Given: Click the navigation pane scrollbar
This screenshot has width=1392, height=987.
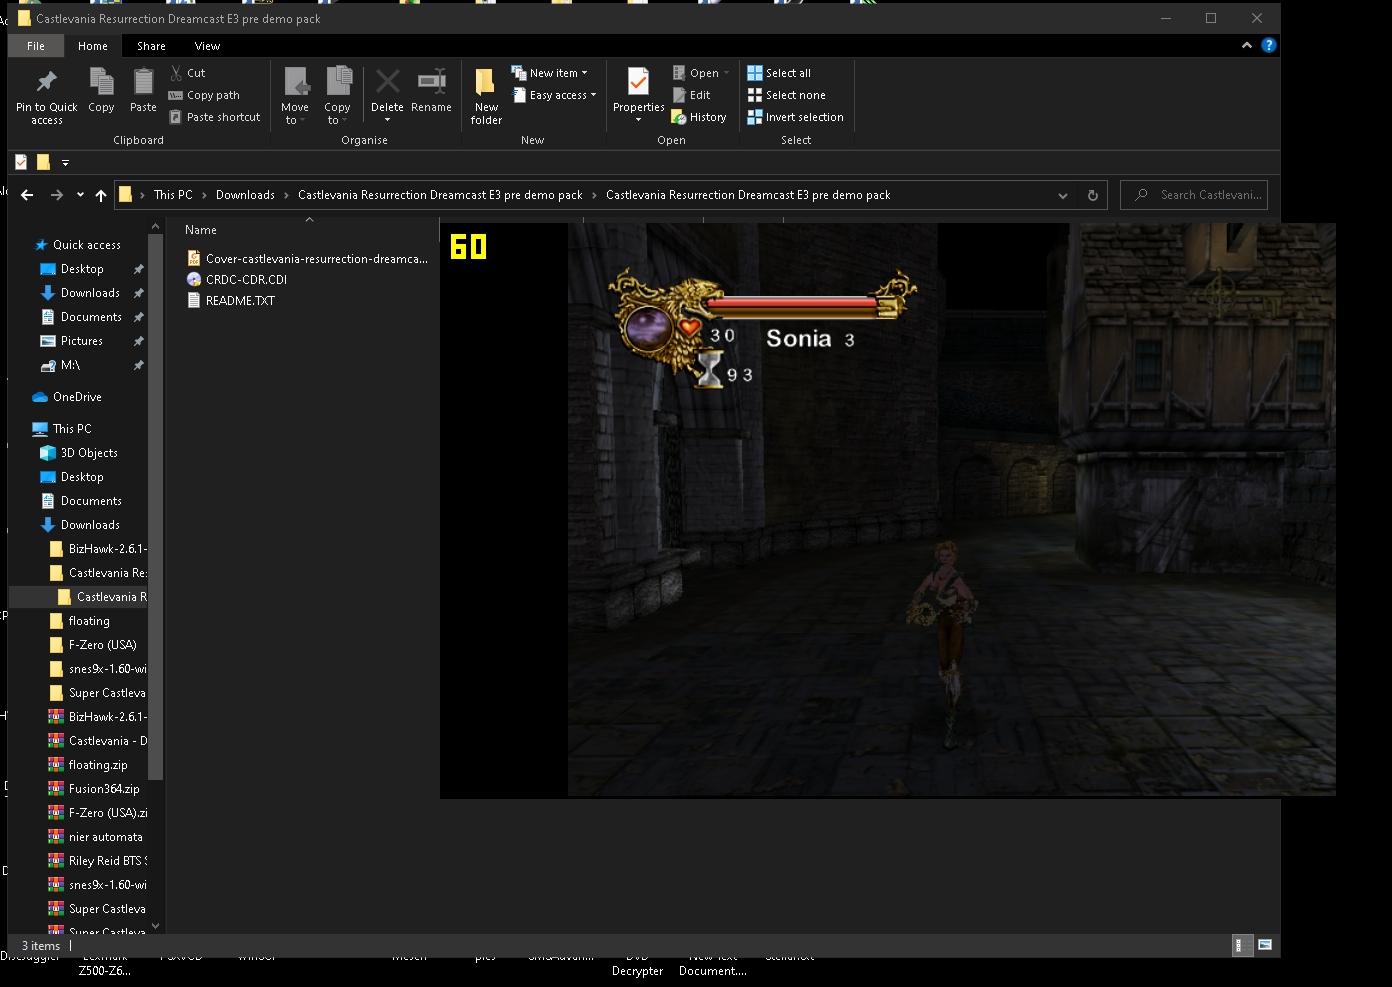Looking at the screenshot, I should (x=155, y=507).
